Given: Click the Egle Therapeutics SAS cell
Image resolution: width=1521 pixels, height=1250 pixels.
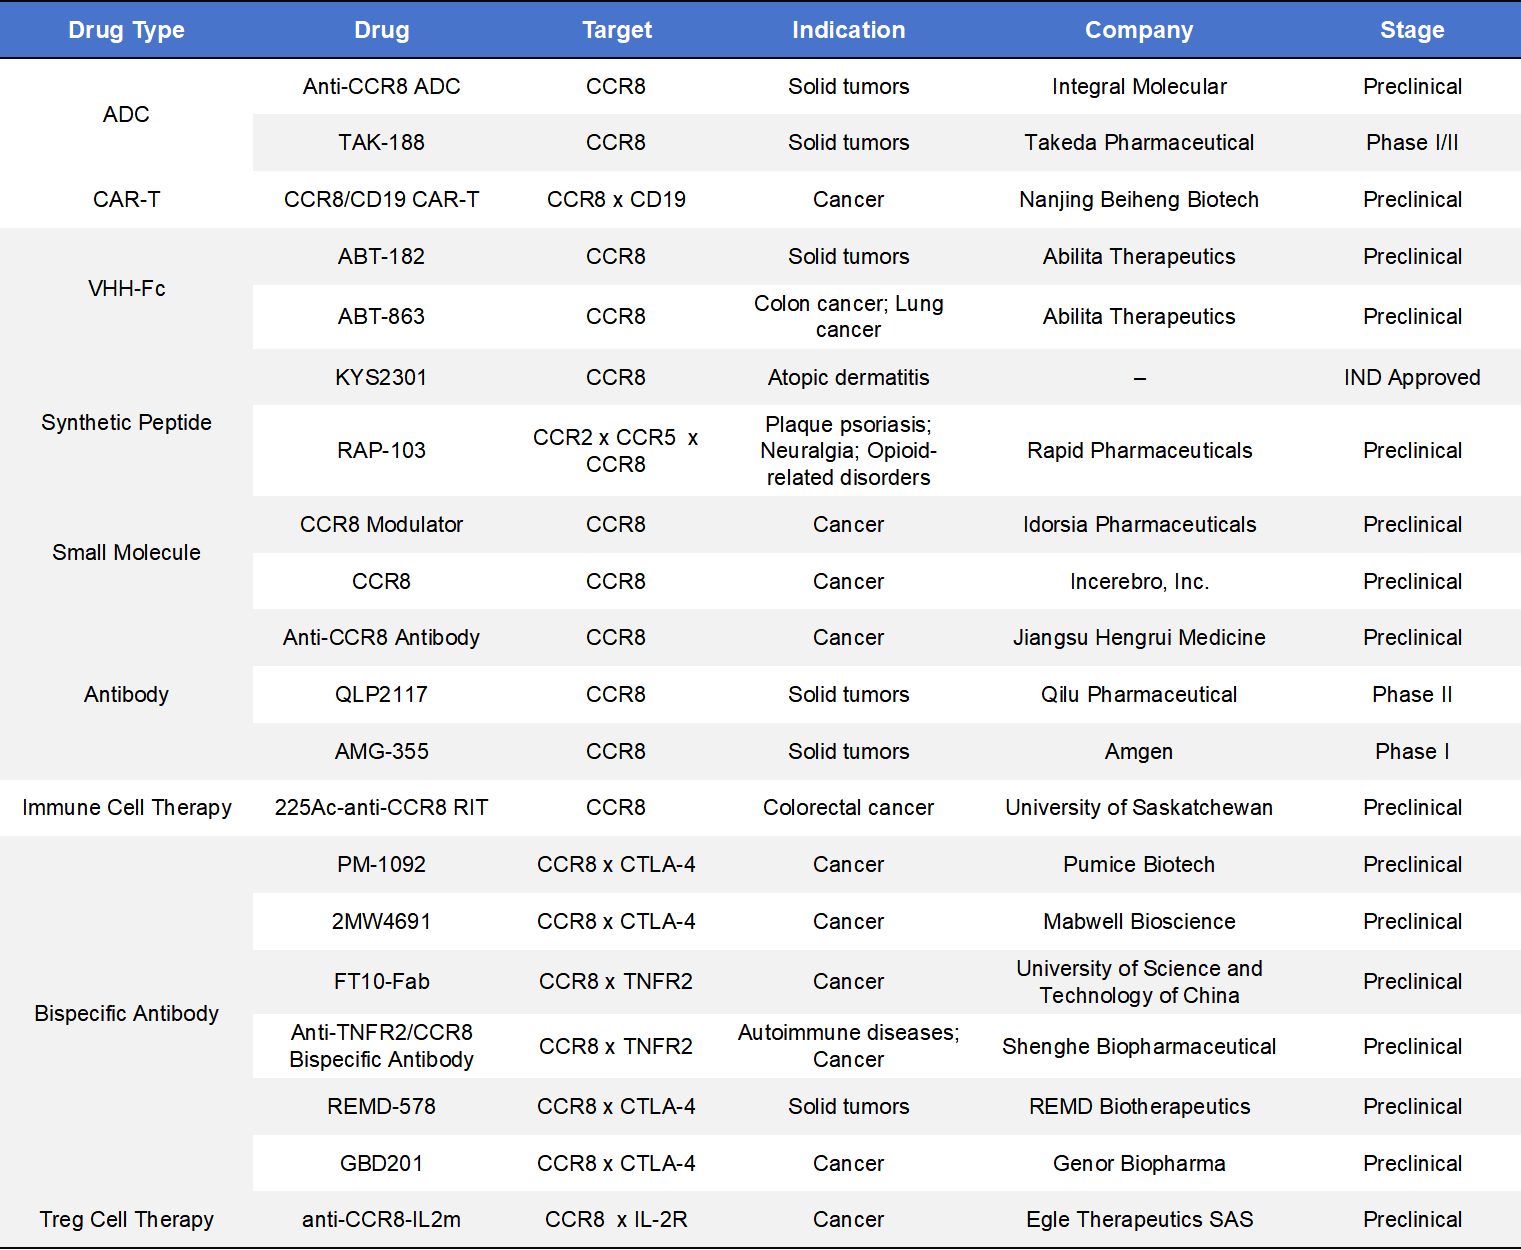Looking at the screenshot, I should pos(1138,1219).
